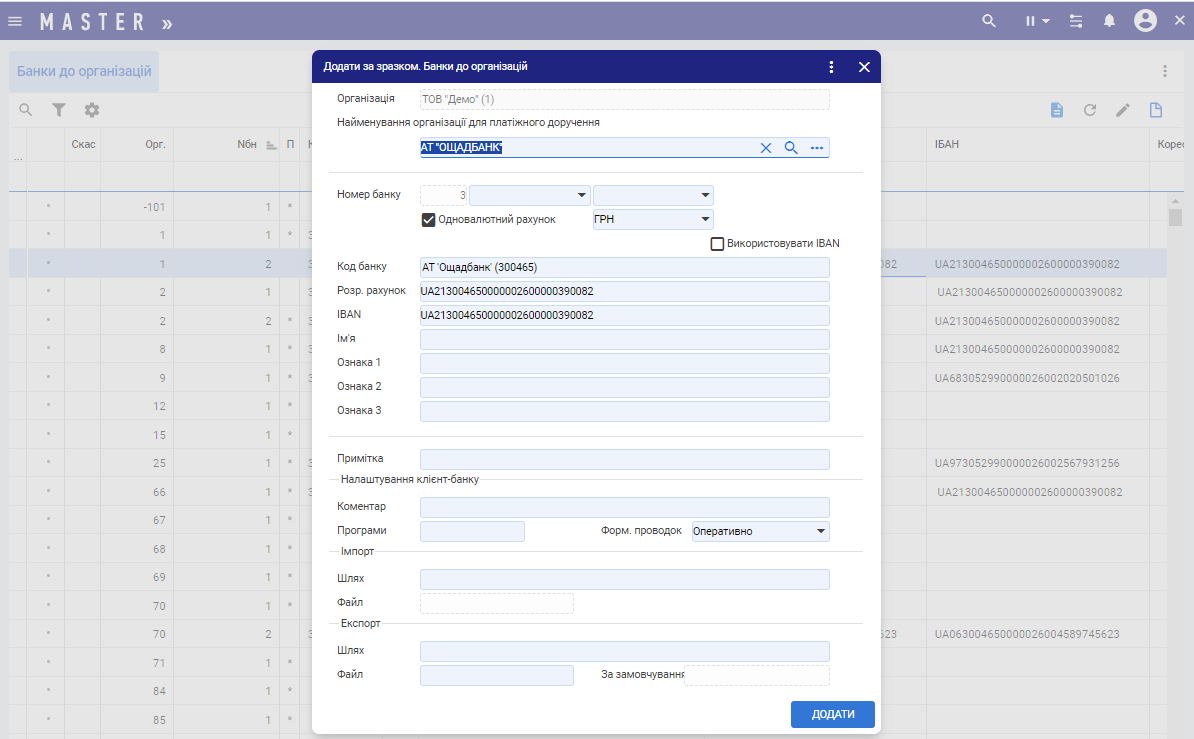Enable the Використовувати IBAN checkbox
This screenshot has width=1194, height=739.
tap(717, 243)
